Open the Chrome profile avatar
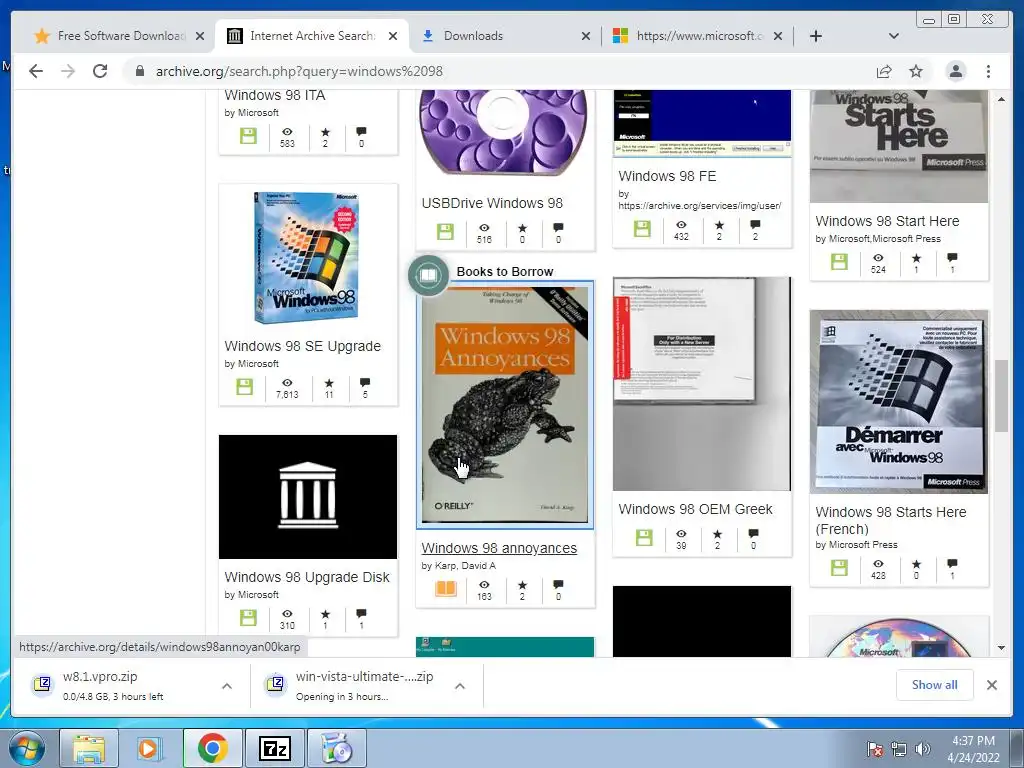The image size is (1024, 768). 956,71
